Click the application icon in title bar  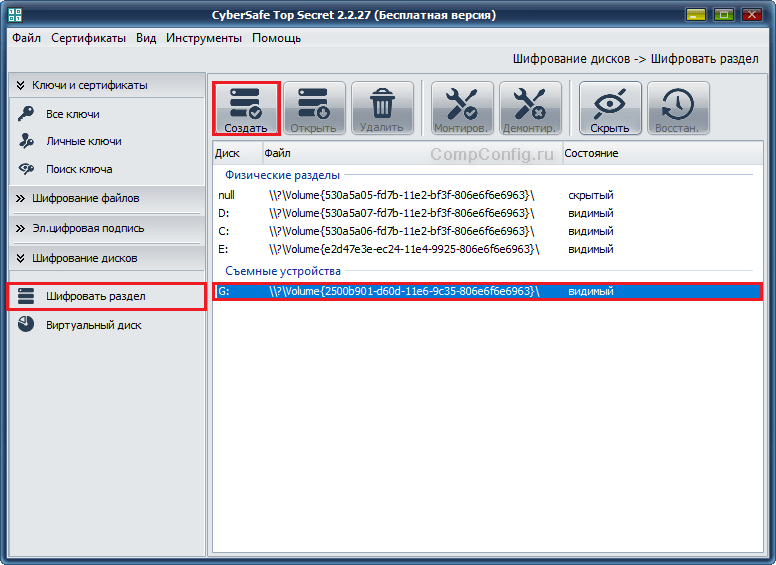pyautogui.click(x=15, y=15)
